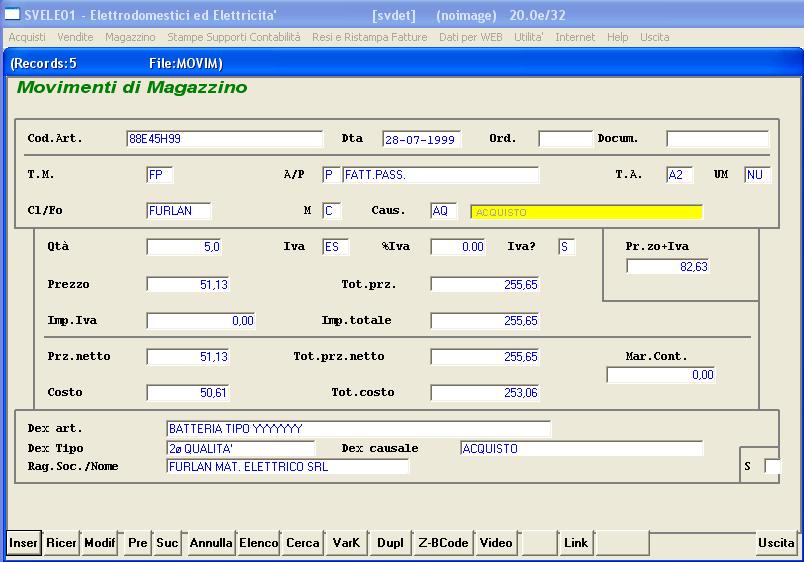This screenshot has height=562, width=804.
Task: Click the VarK button
Action: (346, 543)
